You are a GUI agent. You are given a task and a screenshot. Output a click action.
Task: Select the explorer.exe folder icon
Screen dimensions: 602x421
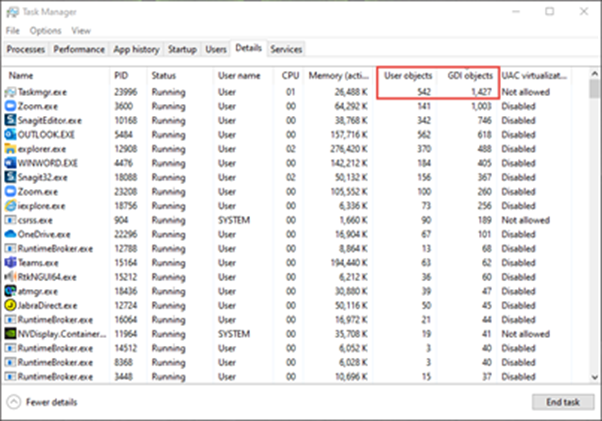pos(12,147)
